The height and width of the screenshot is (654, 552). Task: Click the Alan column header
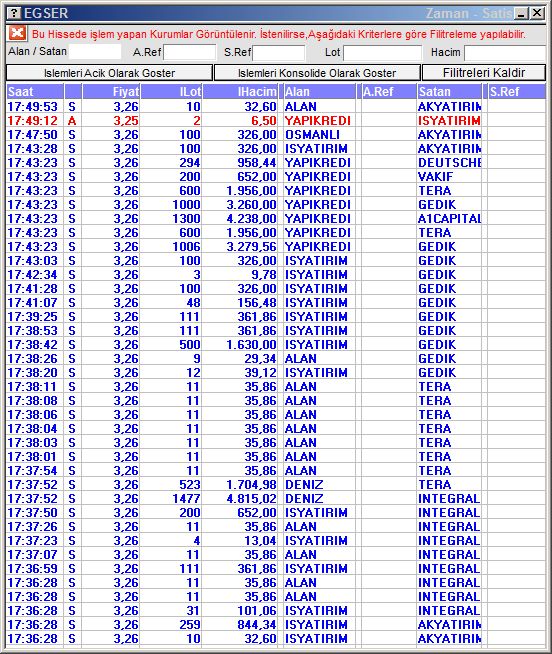pos(320,92)
